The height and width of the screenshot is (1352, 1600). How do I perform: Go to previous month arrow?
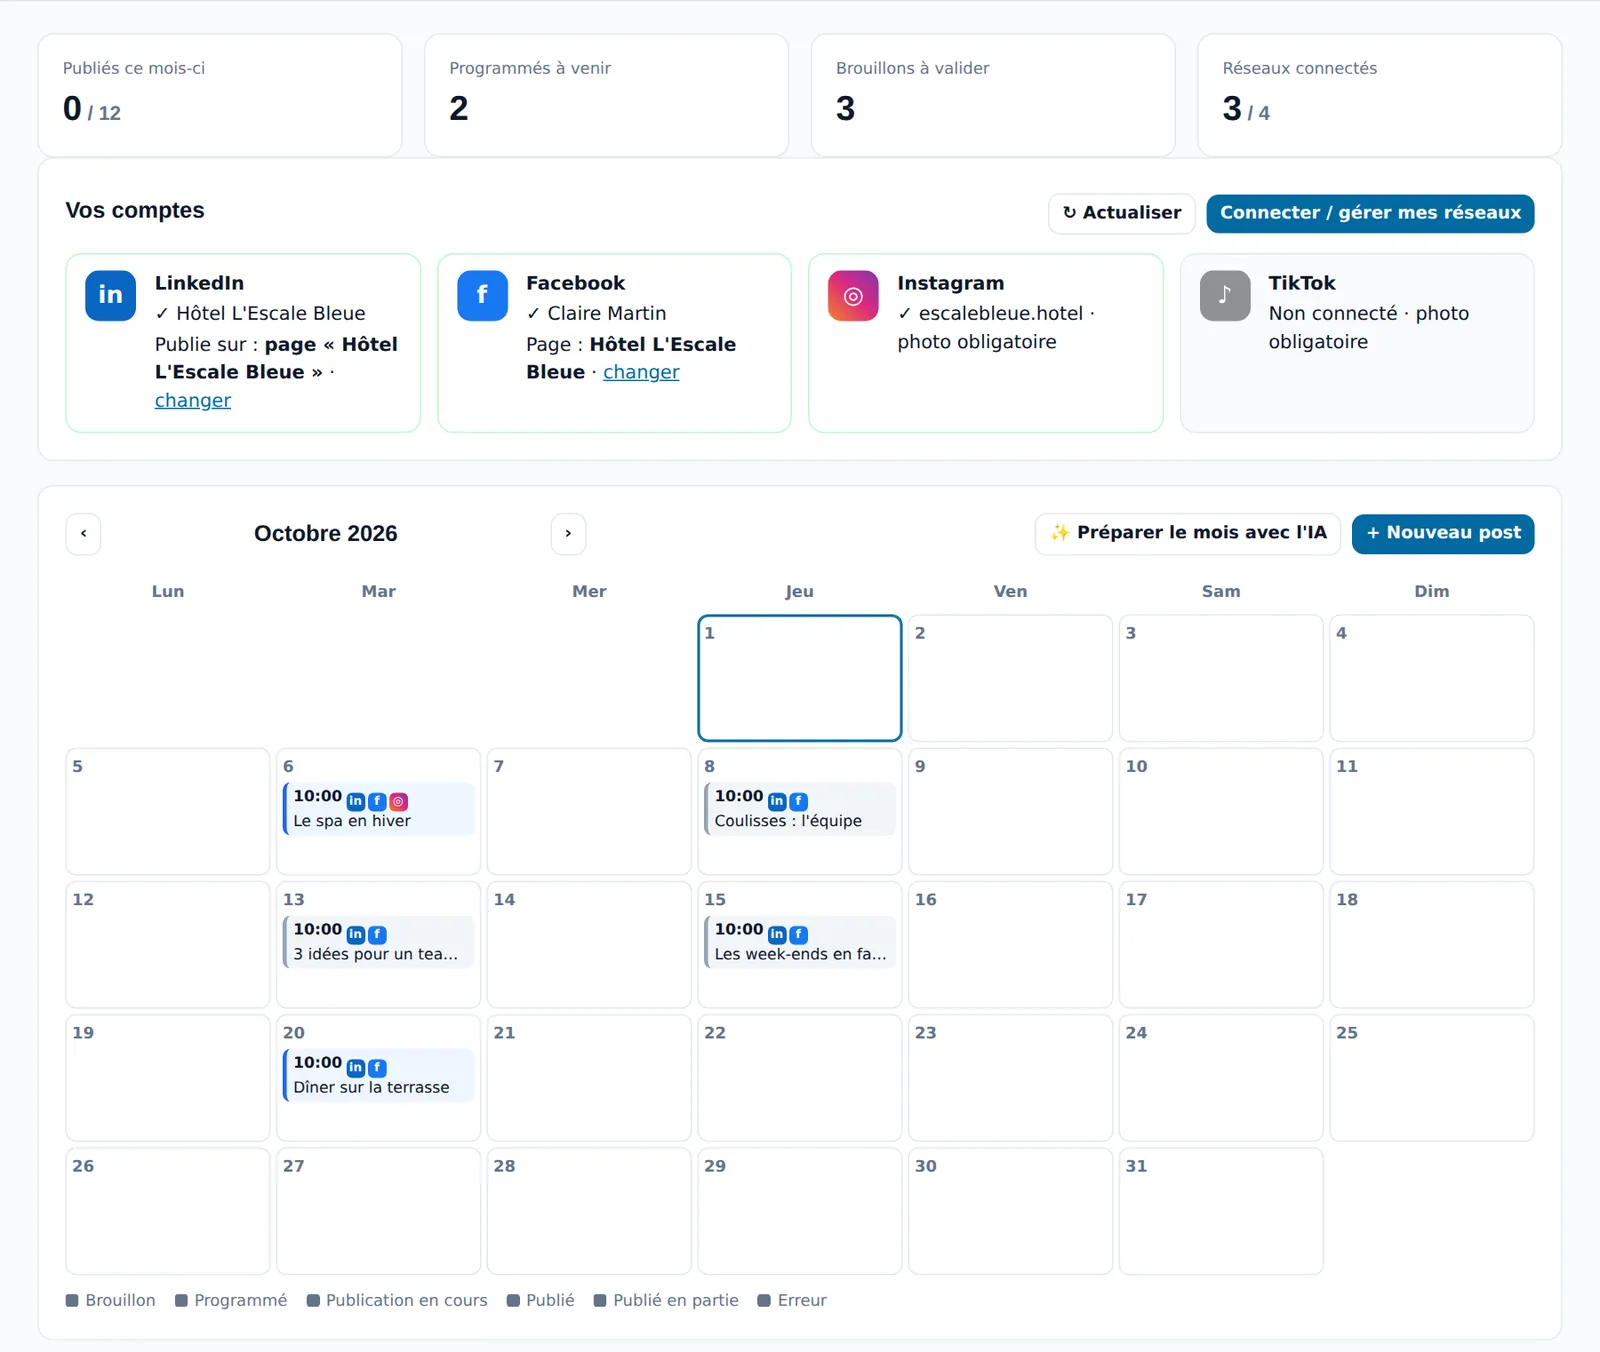point(83,534)
